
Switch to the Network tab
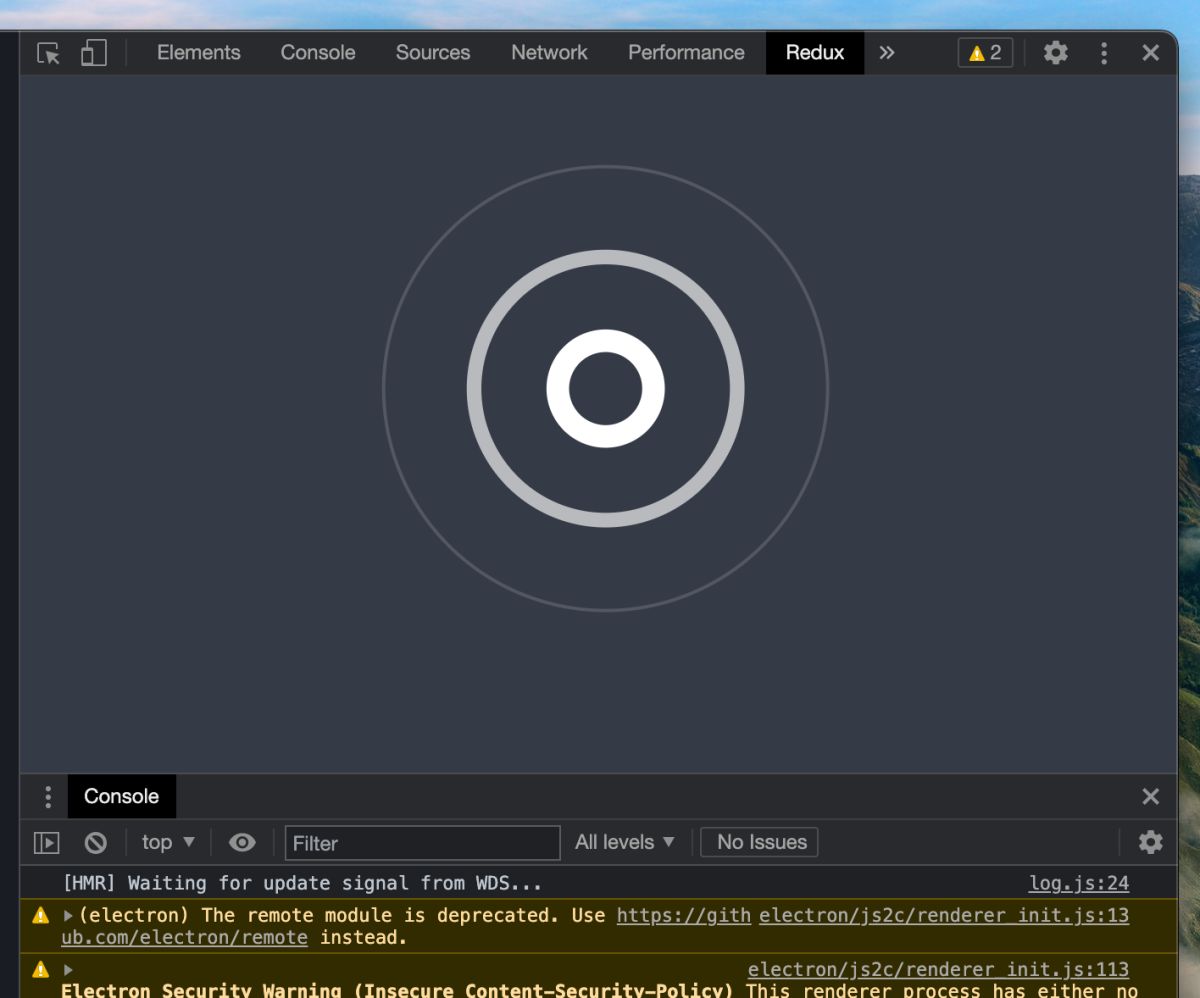(549, 53)
